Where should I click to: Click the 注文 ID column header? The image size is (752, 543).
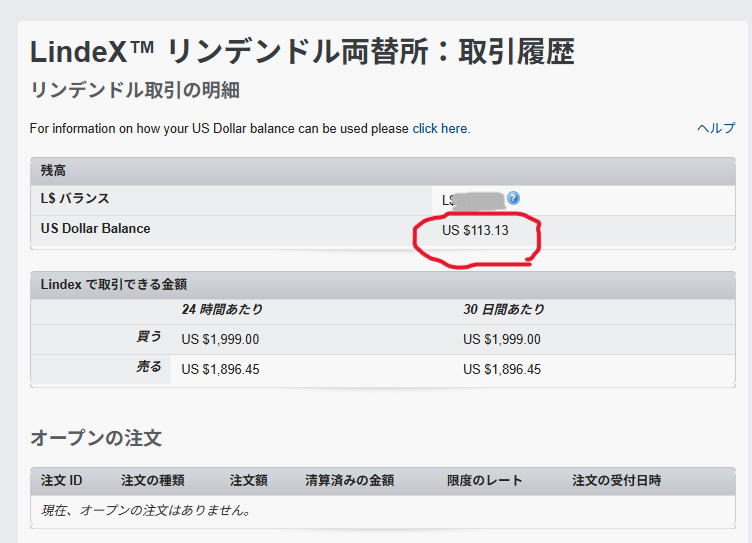pyautogui.click(x=62, y=481)
